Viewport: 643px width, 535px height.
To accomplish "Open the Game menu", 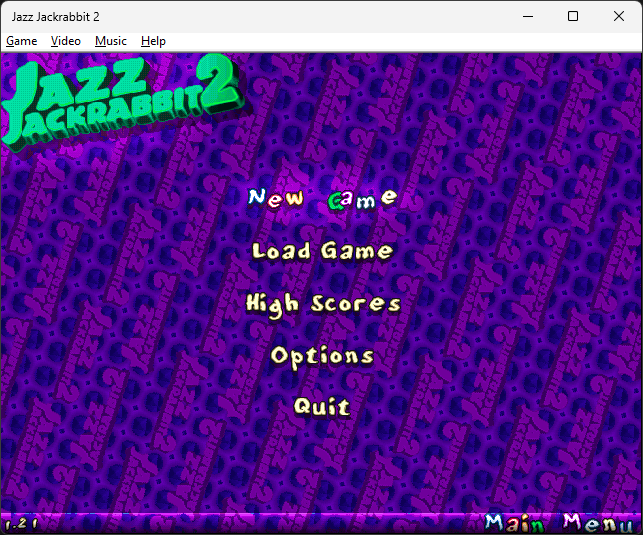I will [22, 41].
